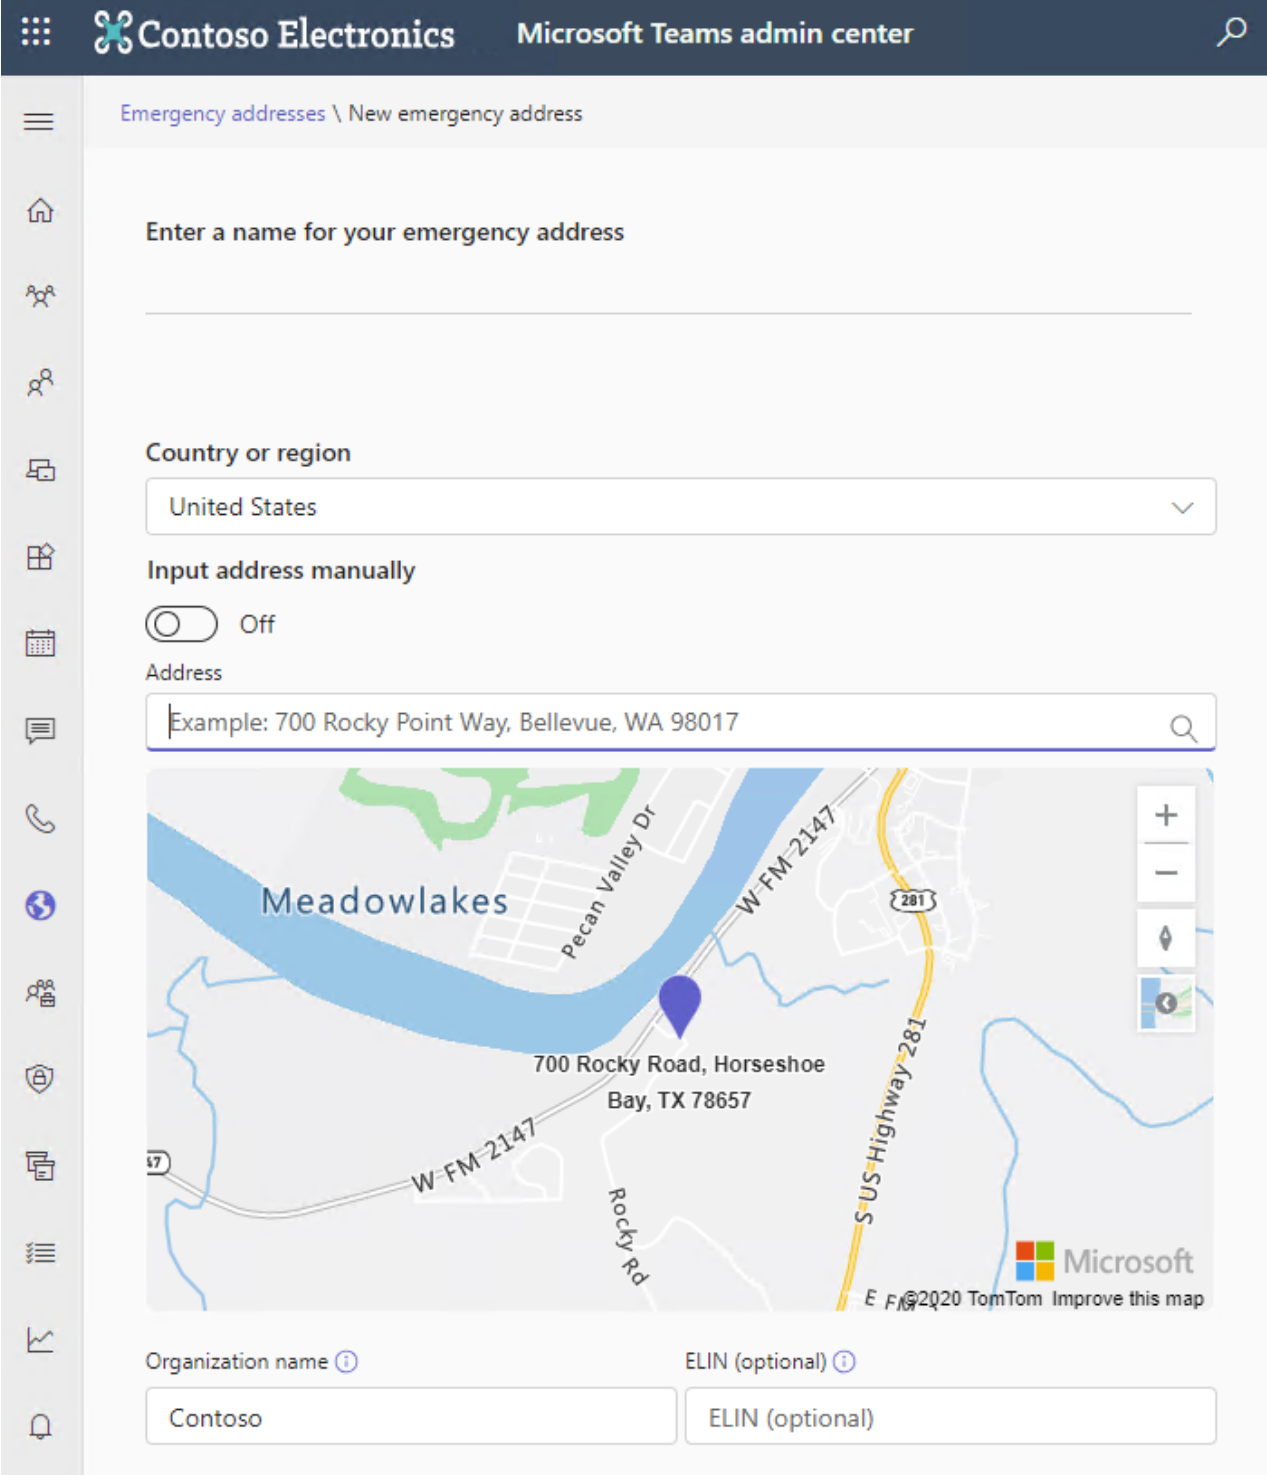Open Planning icon in the sidebar
Screen dimensions: 1267x1475
[x=40, y=1166]
